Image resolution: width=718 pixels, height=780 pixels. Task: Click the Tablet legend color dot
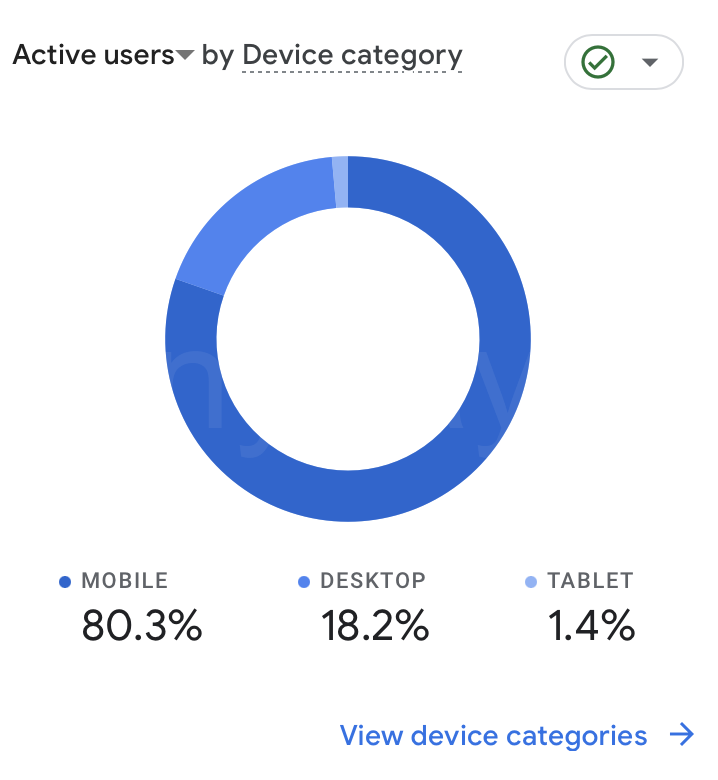pos(531,582)
